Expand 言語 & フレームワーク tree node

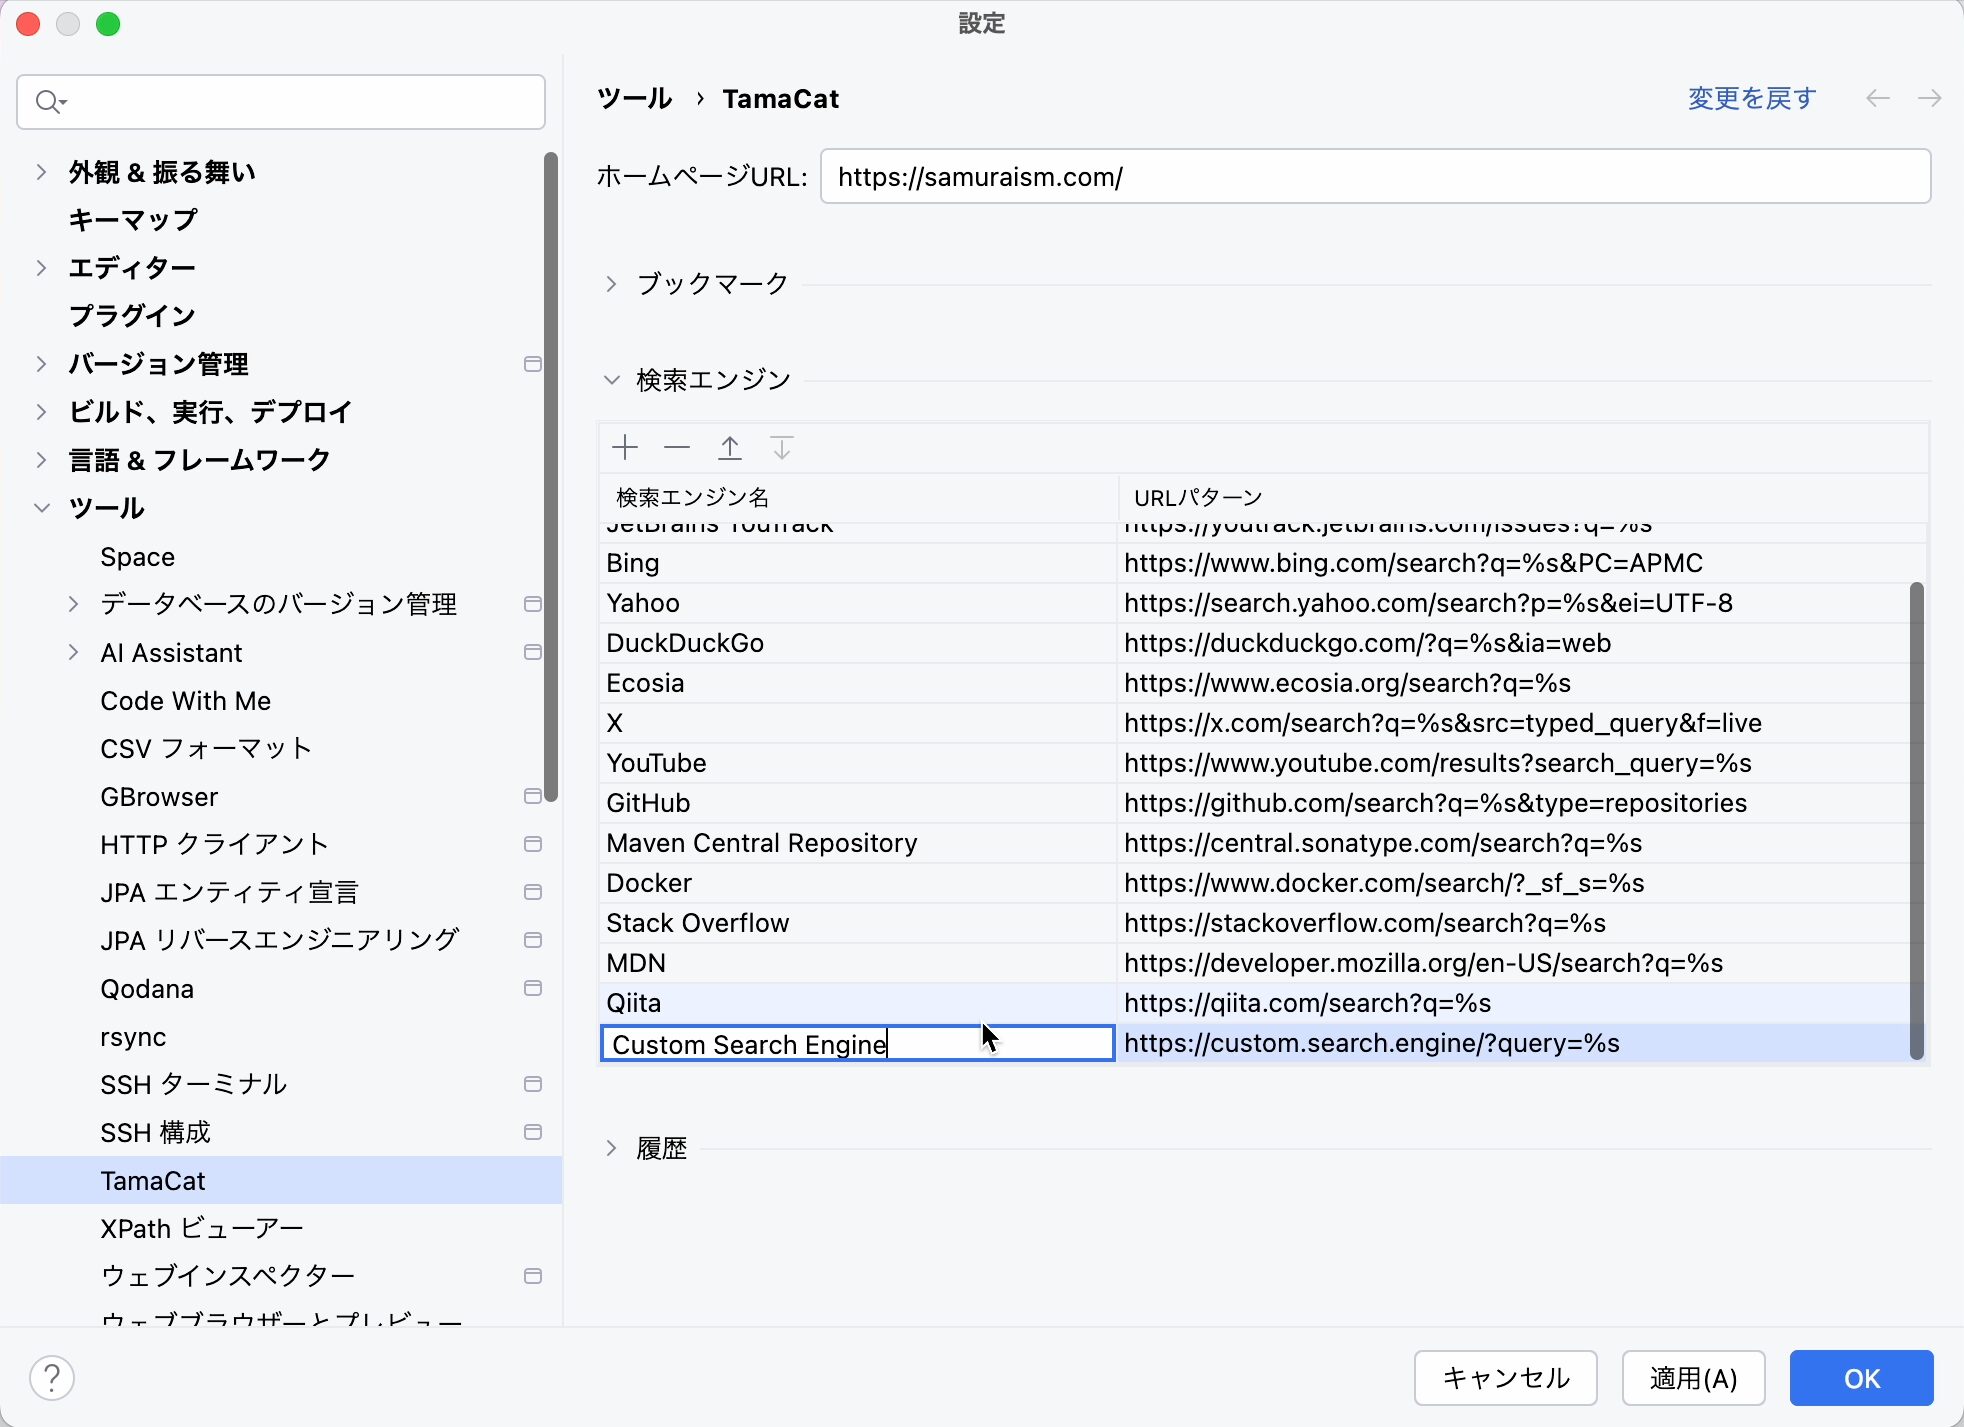(41, 460)
